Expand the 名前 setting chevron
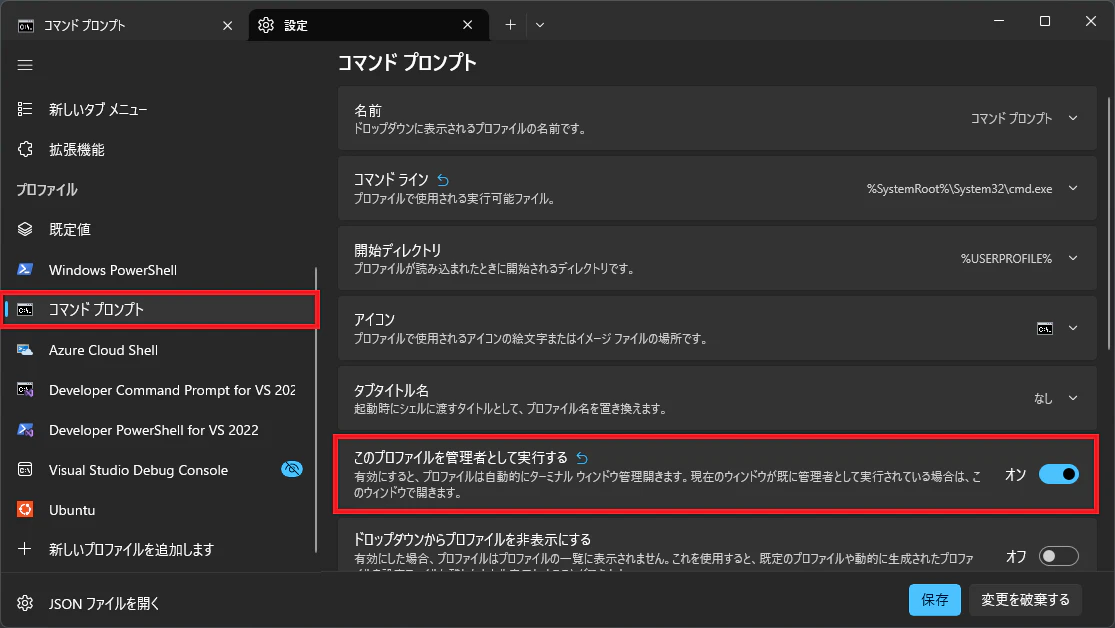 pos(1073,118)
